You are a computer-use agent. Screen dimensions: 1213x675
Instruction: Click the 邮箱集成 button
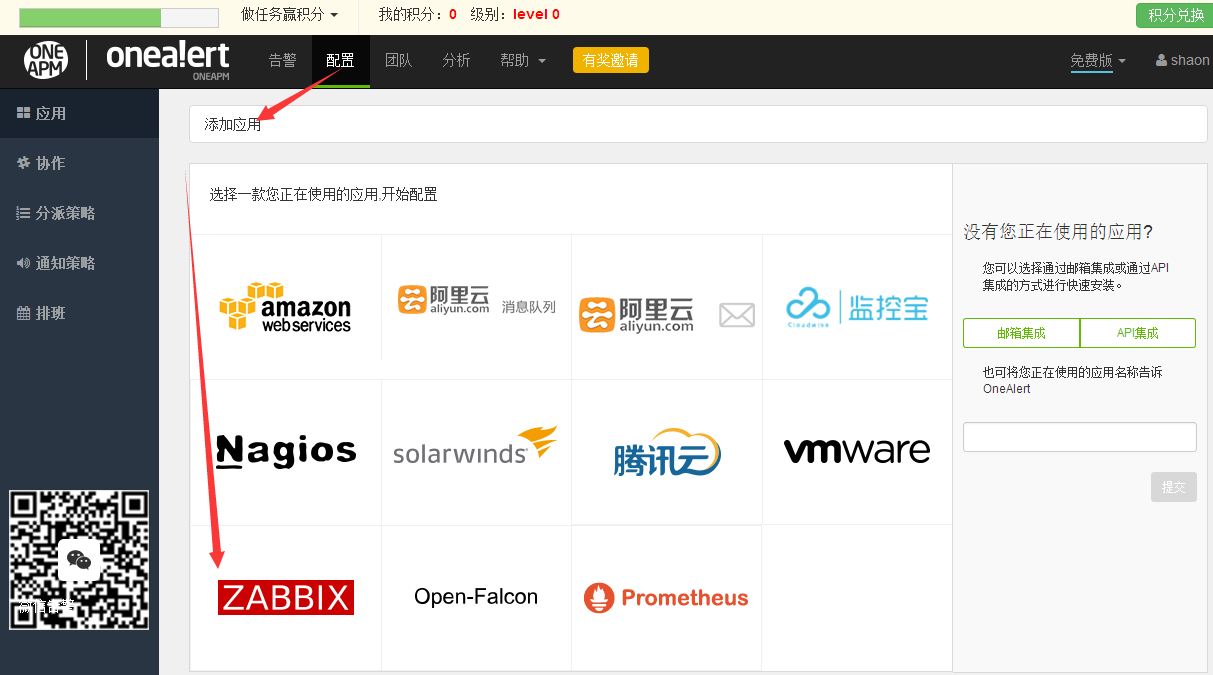click(x=1021, y=333)
